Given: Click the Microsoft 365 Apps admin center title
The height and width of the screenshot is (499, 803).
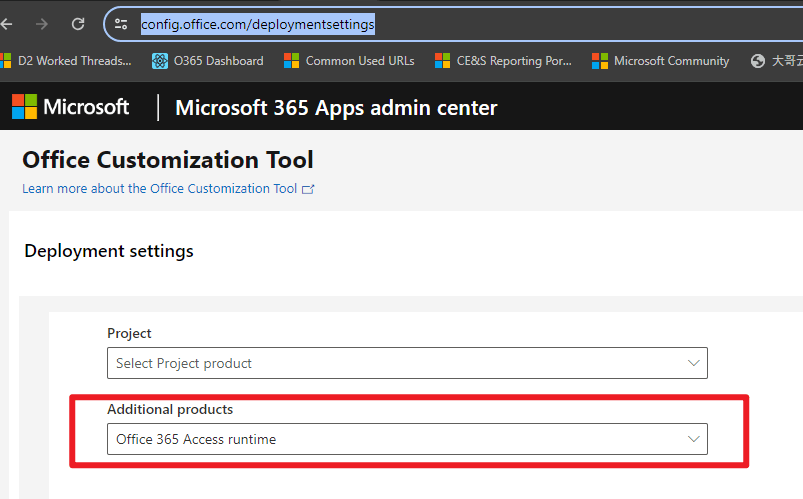Looking at the screenshot, I should 336,107.
